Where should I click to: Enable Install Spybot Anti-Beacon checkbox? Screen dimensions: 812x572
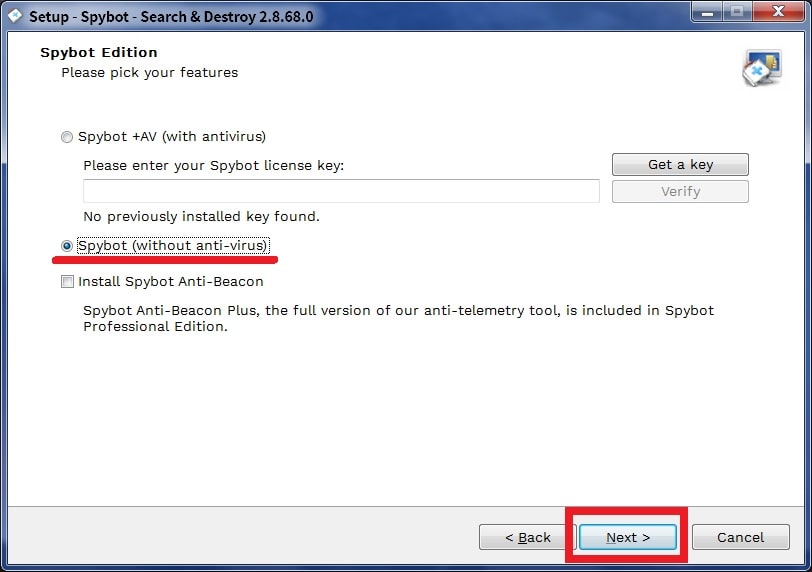(x=67, y=282)
